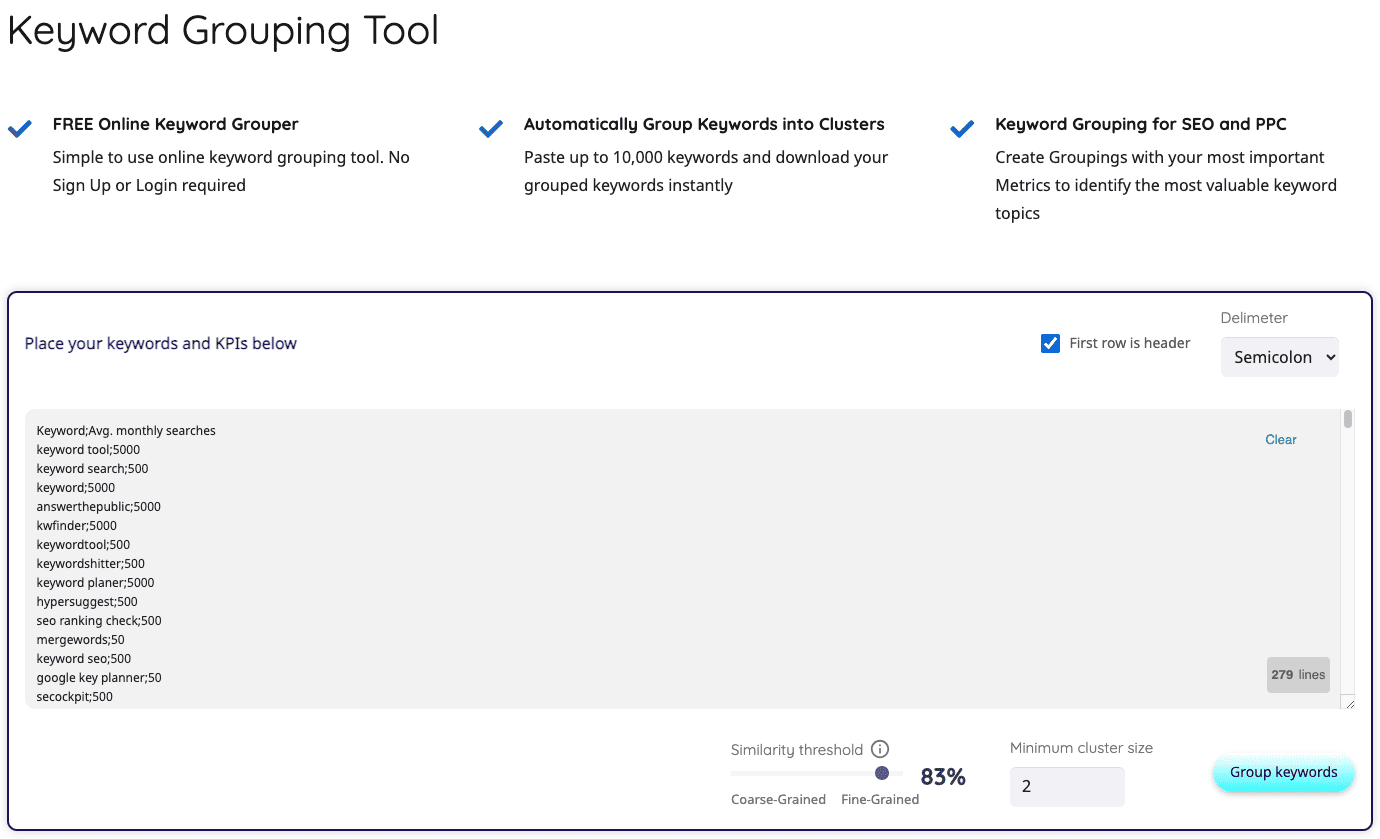Click the 'answerthepublic;5000' line
Screen dimensions: 1380x839
98,507
